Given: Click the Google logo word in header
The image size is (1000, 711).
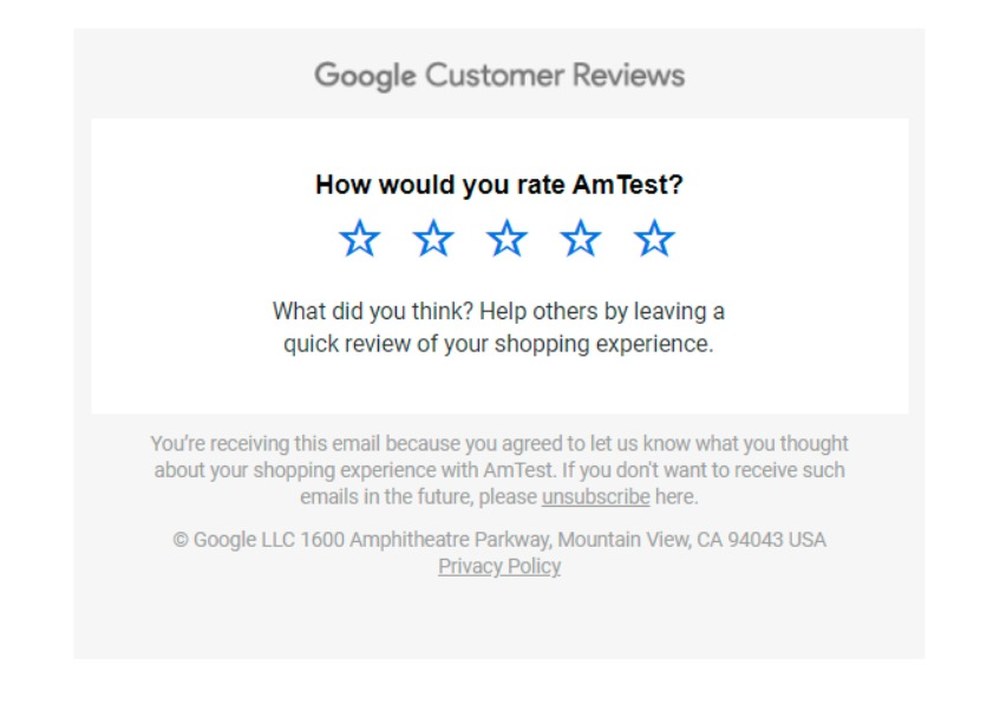Looking at the screenshot, I should click(364, 76).
